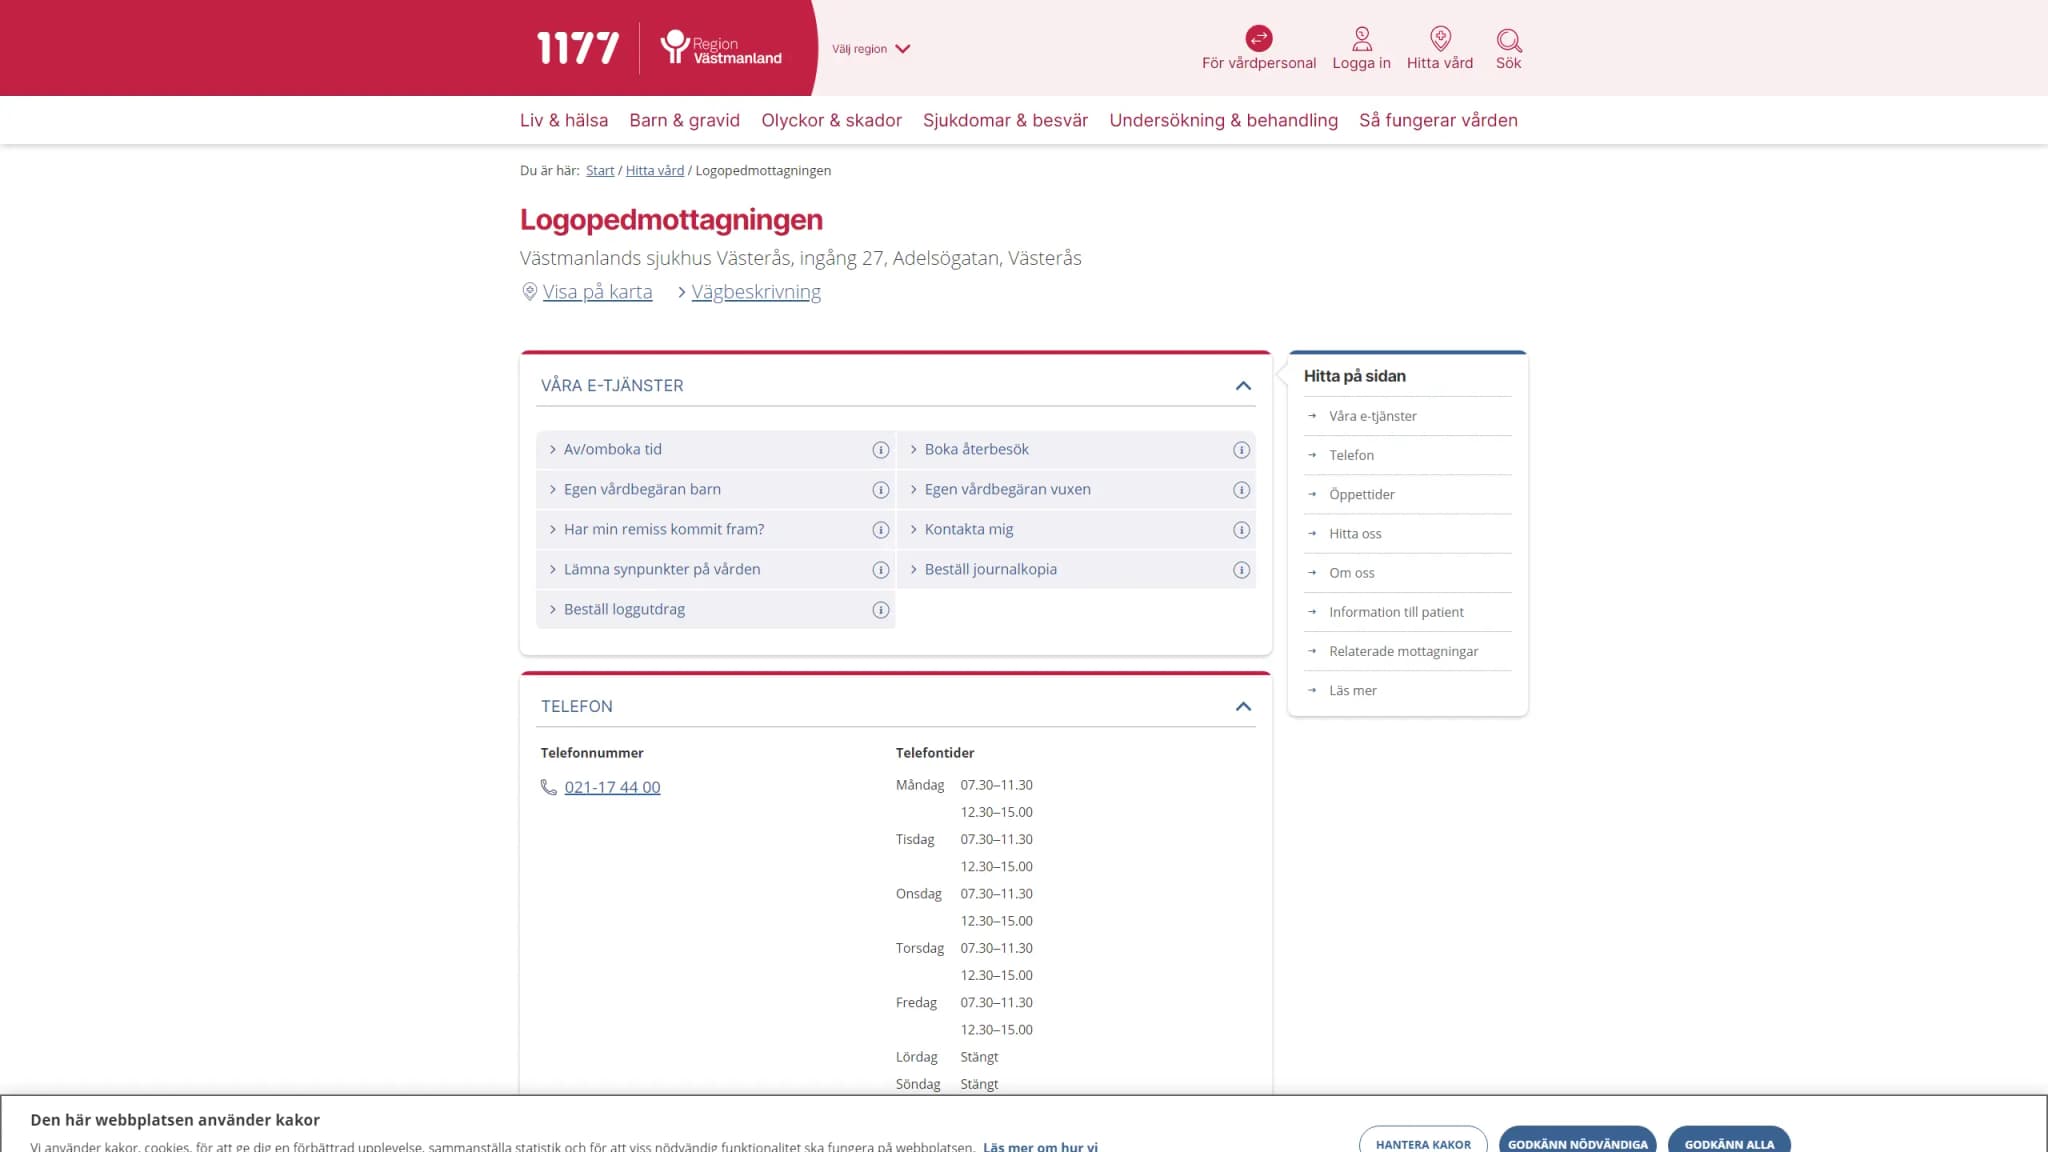This screenshot has width=2048, height=1152.
Task: Open Vägbeskrivning link
Action: tap(756, 292)
